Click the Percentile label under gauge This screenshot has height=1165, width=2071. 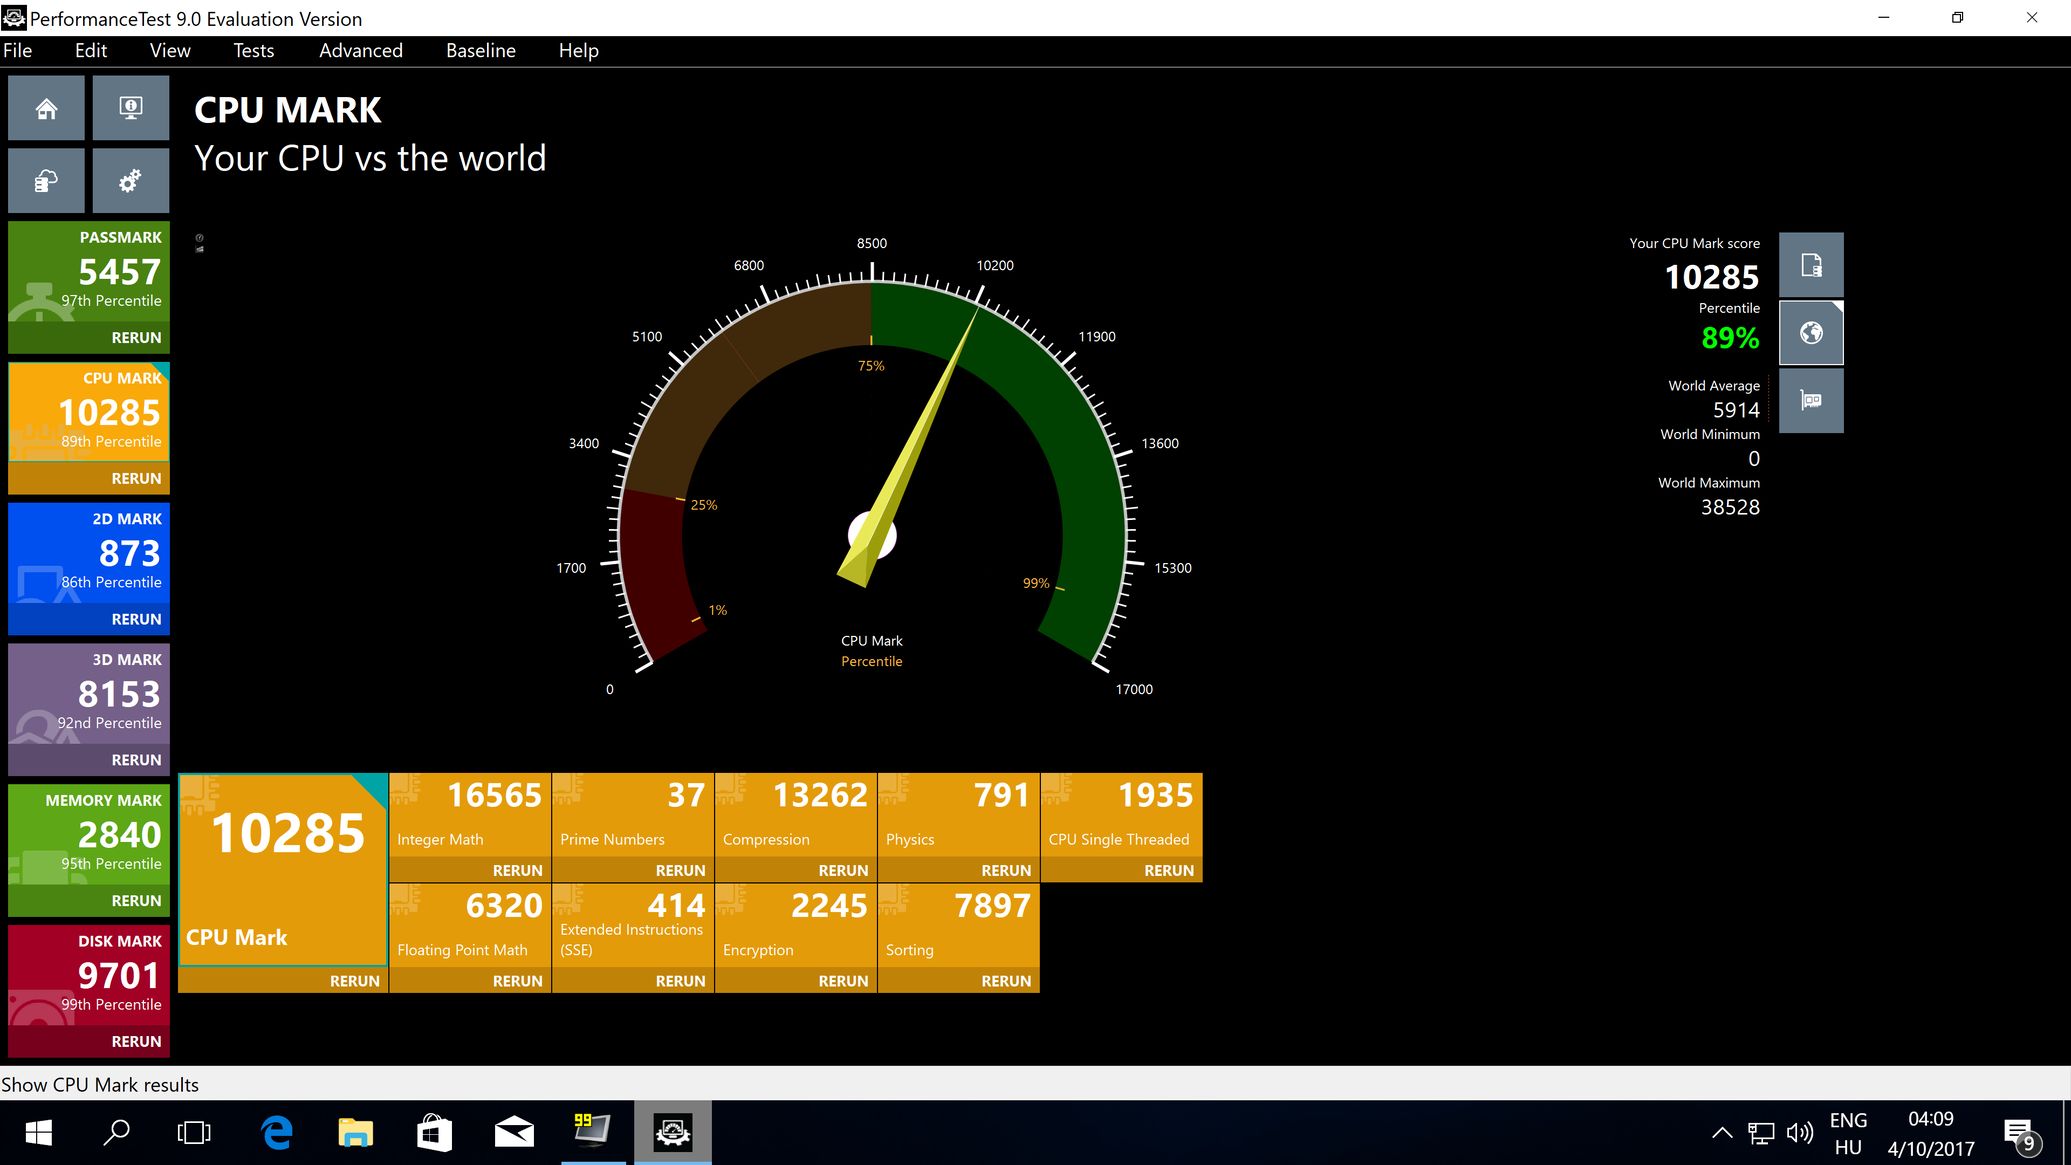(872, 661)
